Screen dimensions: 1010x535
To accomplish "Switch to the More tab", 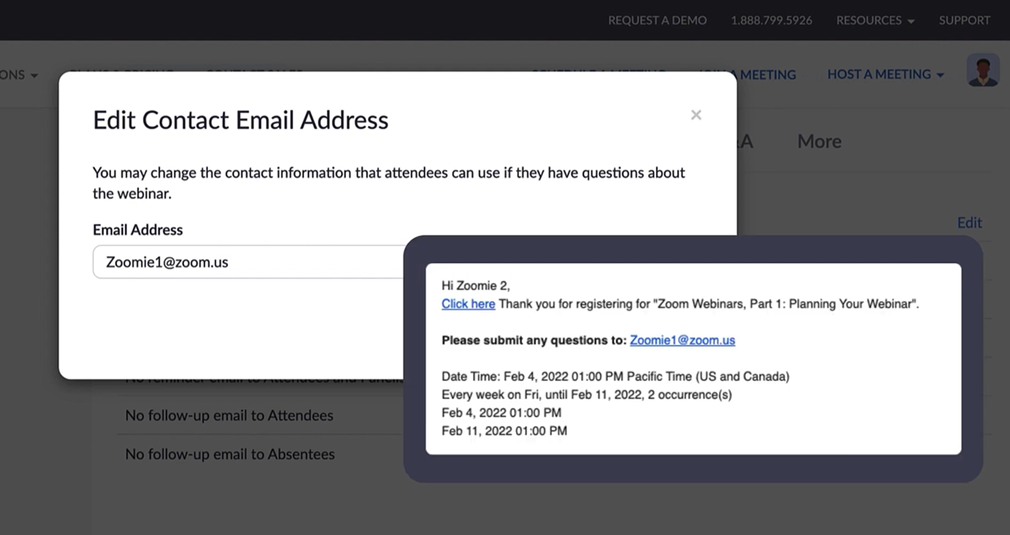I will tap(819, 142).
